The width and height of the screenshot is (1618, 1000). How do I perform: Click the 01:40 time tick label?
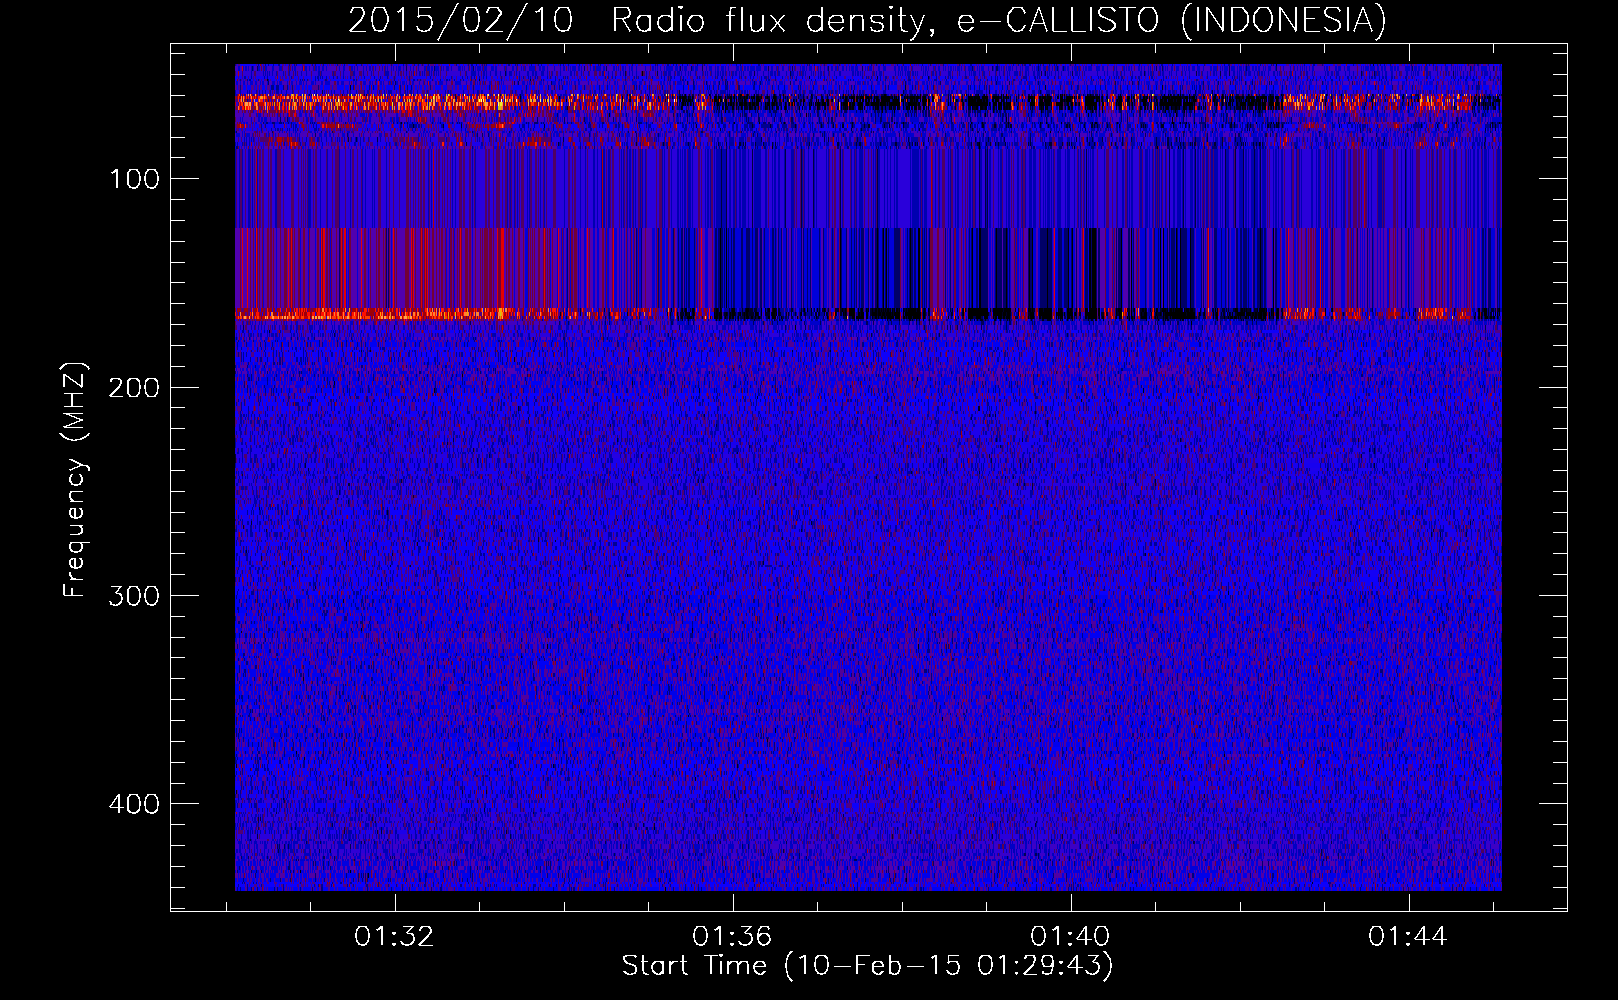1071,937
